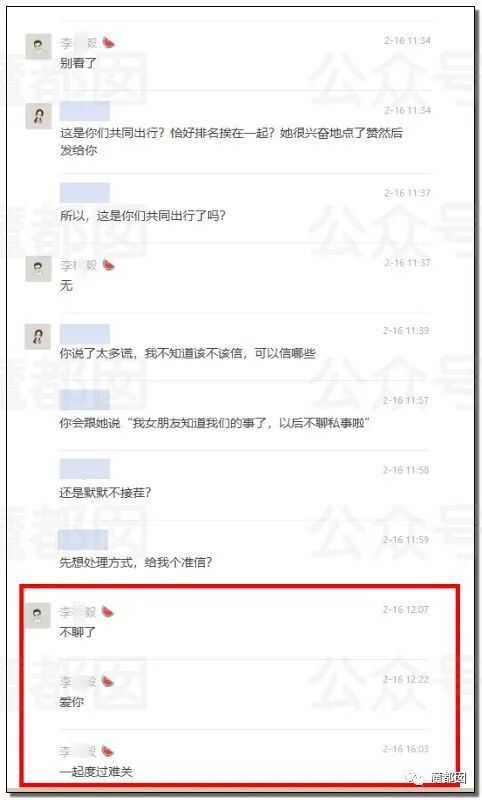Click the timestamp 2-16 12:07

[x=406, y=610]
